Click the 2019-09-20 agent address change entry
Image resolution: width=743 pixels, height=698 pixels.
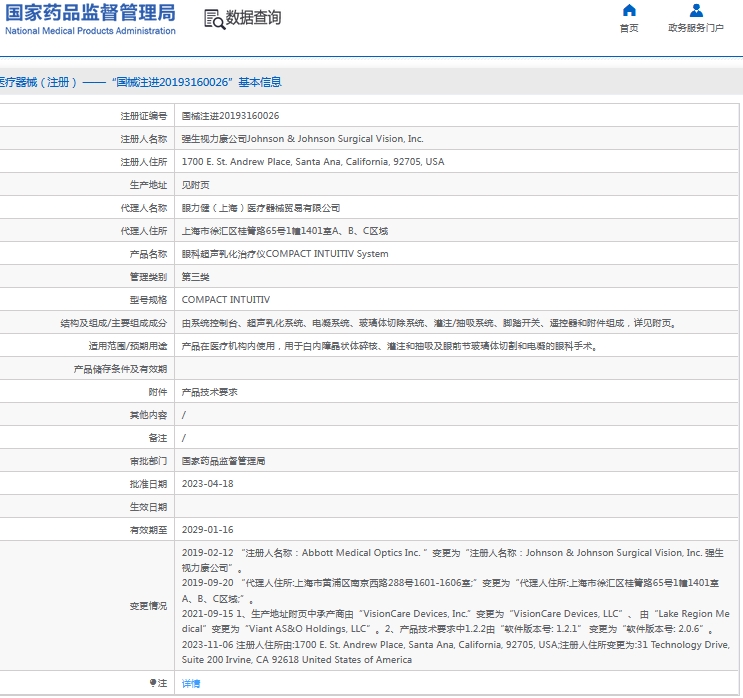point(450,590)
